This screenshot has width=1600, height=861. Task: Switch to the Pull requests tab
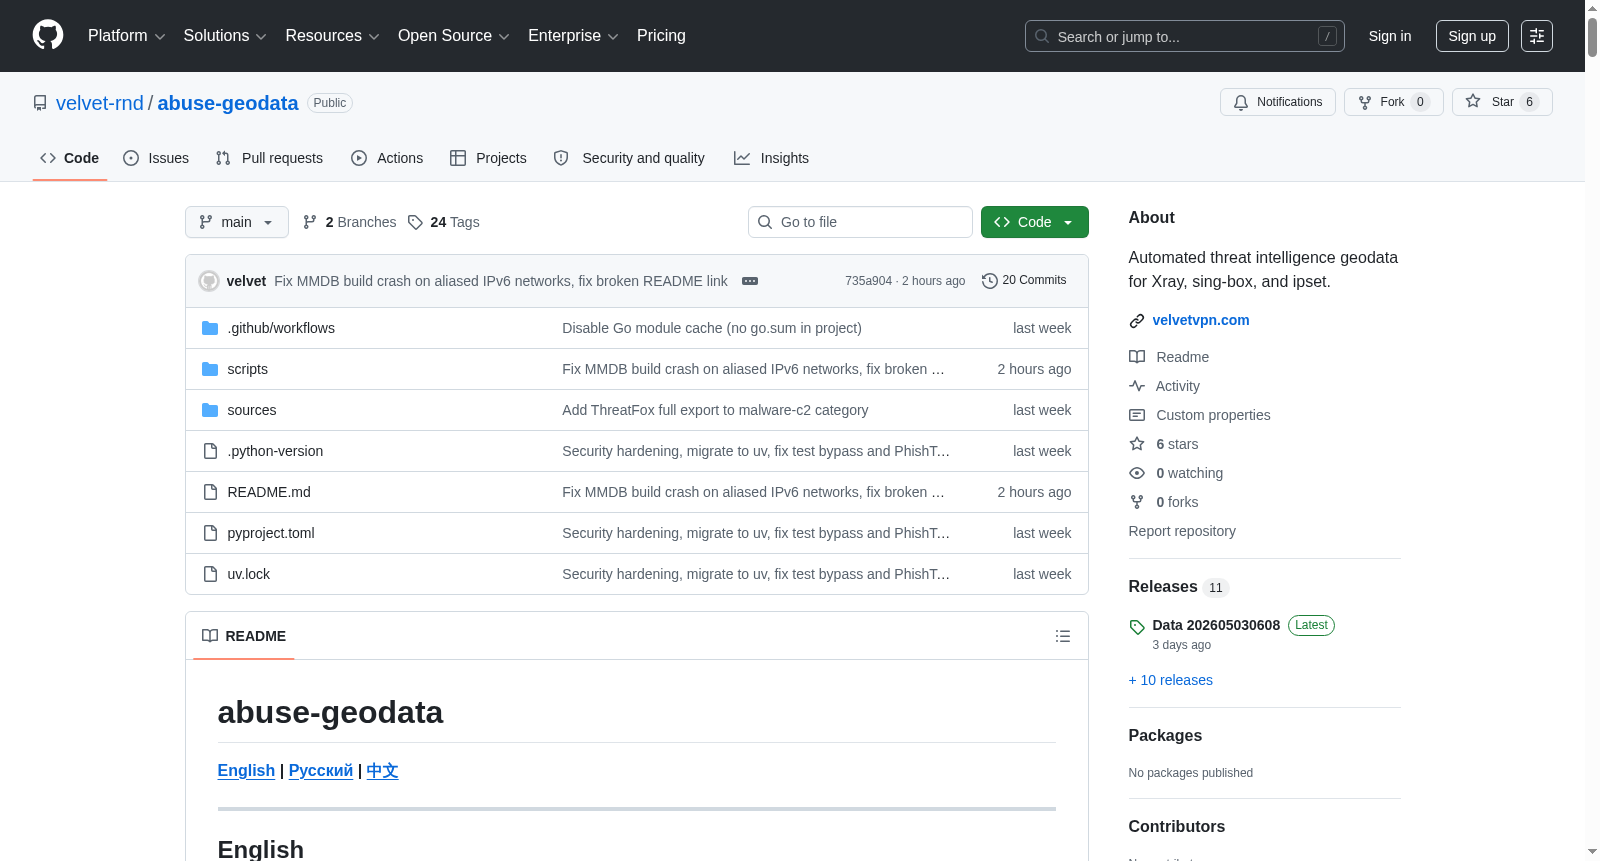coord(269,158)
